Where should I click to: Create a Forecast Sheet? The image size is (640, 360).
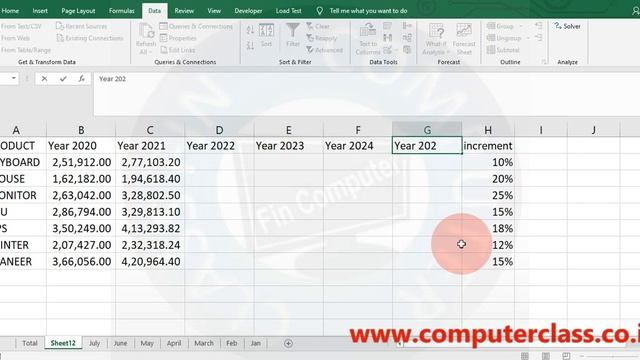click(x=464, y=39)
